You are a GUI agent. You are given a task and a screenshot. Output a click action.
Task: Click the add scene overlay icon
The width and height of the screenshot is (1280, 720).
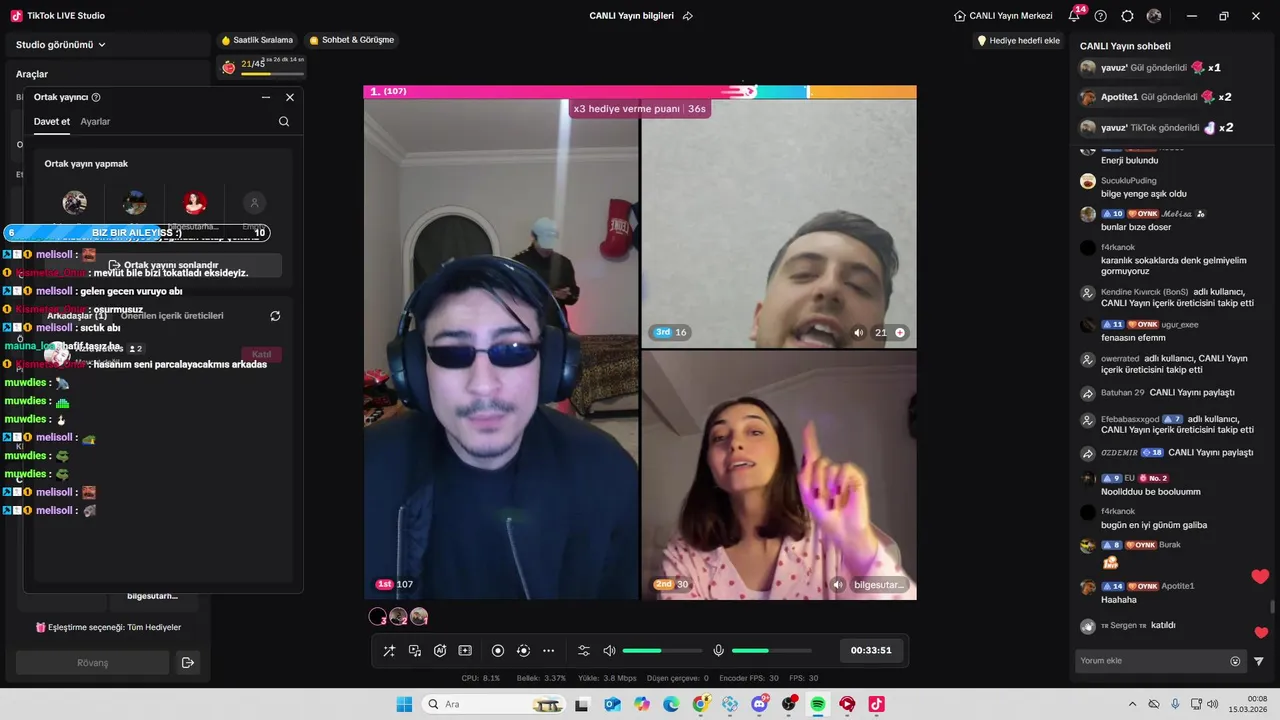click(x=465, y=650)
